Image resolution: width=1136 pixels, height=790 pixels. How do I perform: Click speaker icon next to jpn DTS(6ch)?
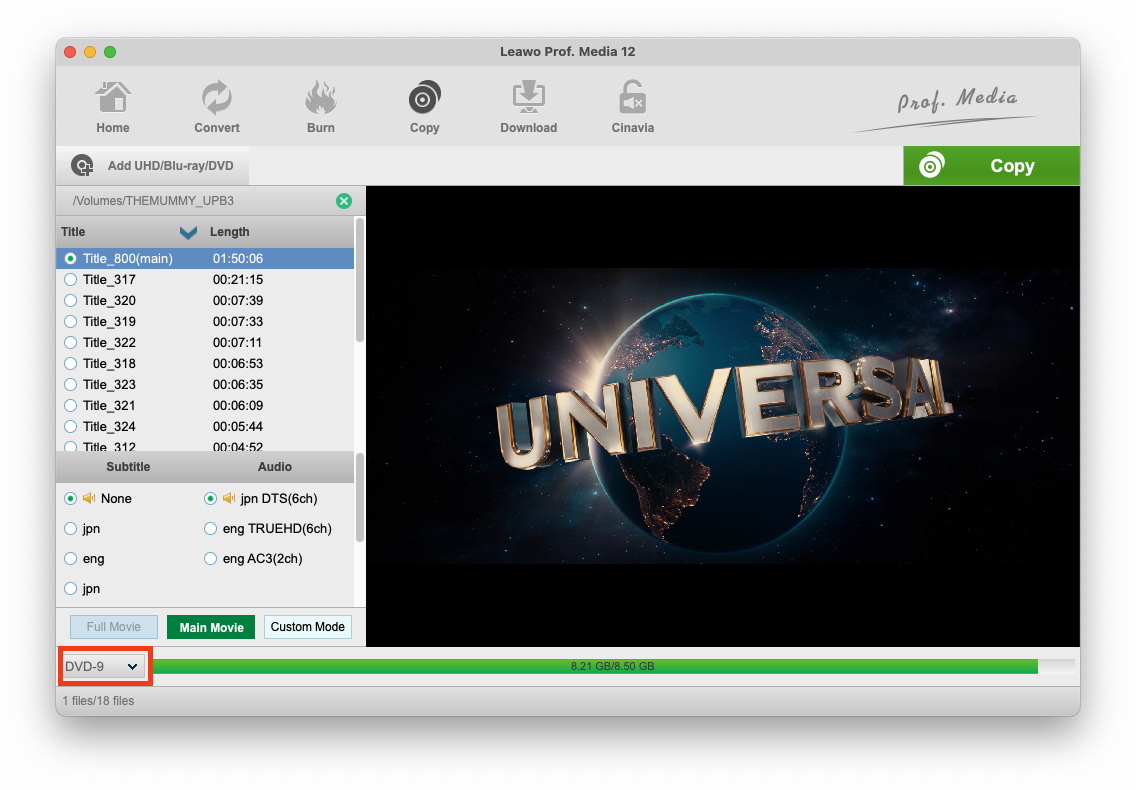(229, 498)
